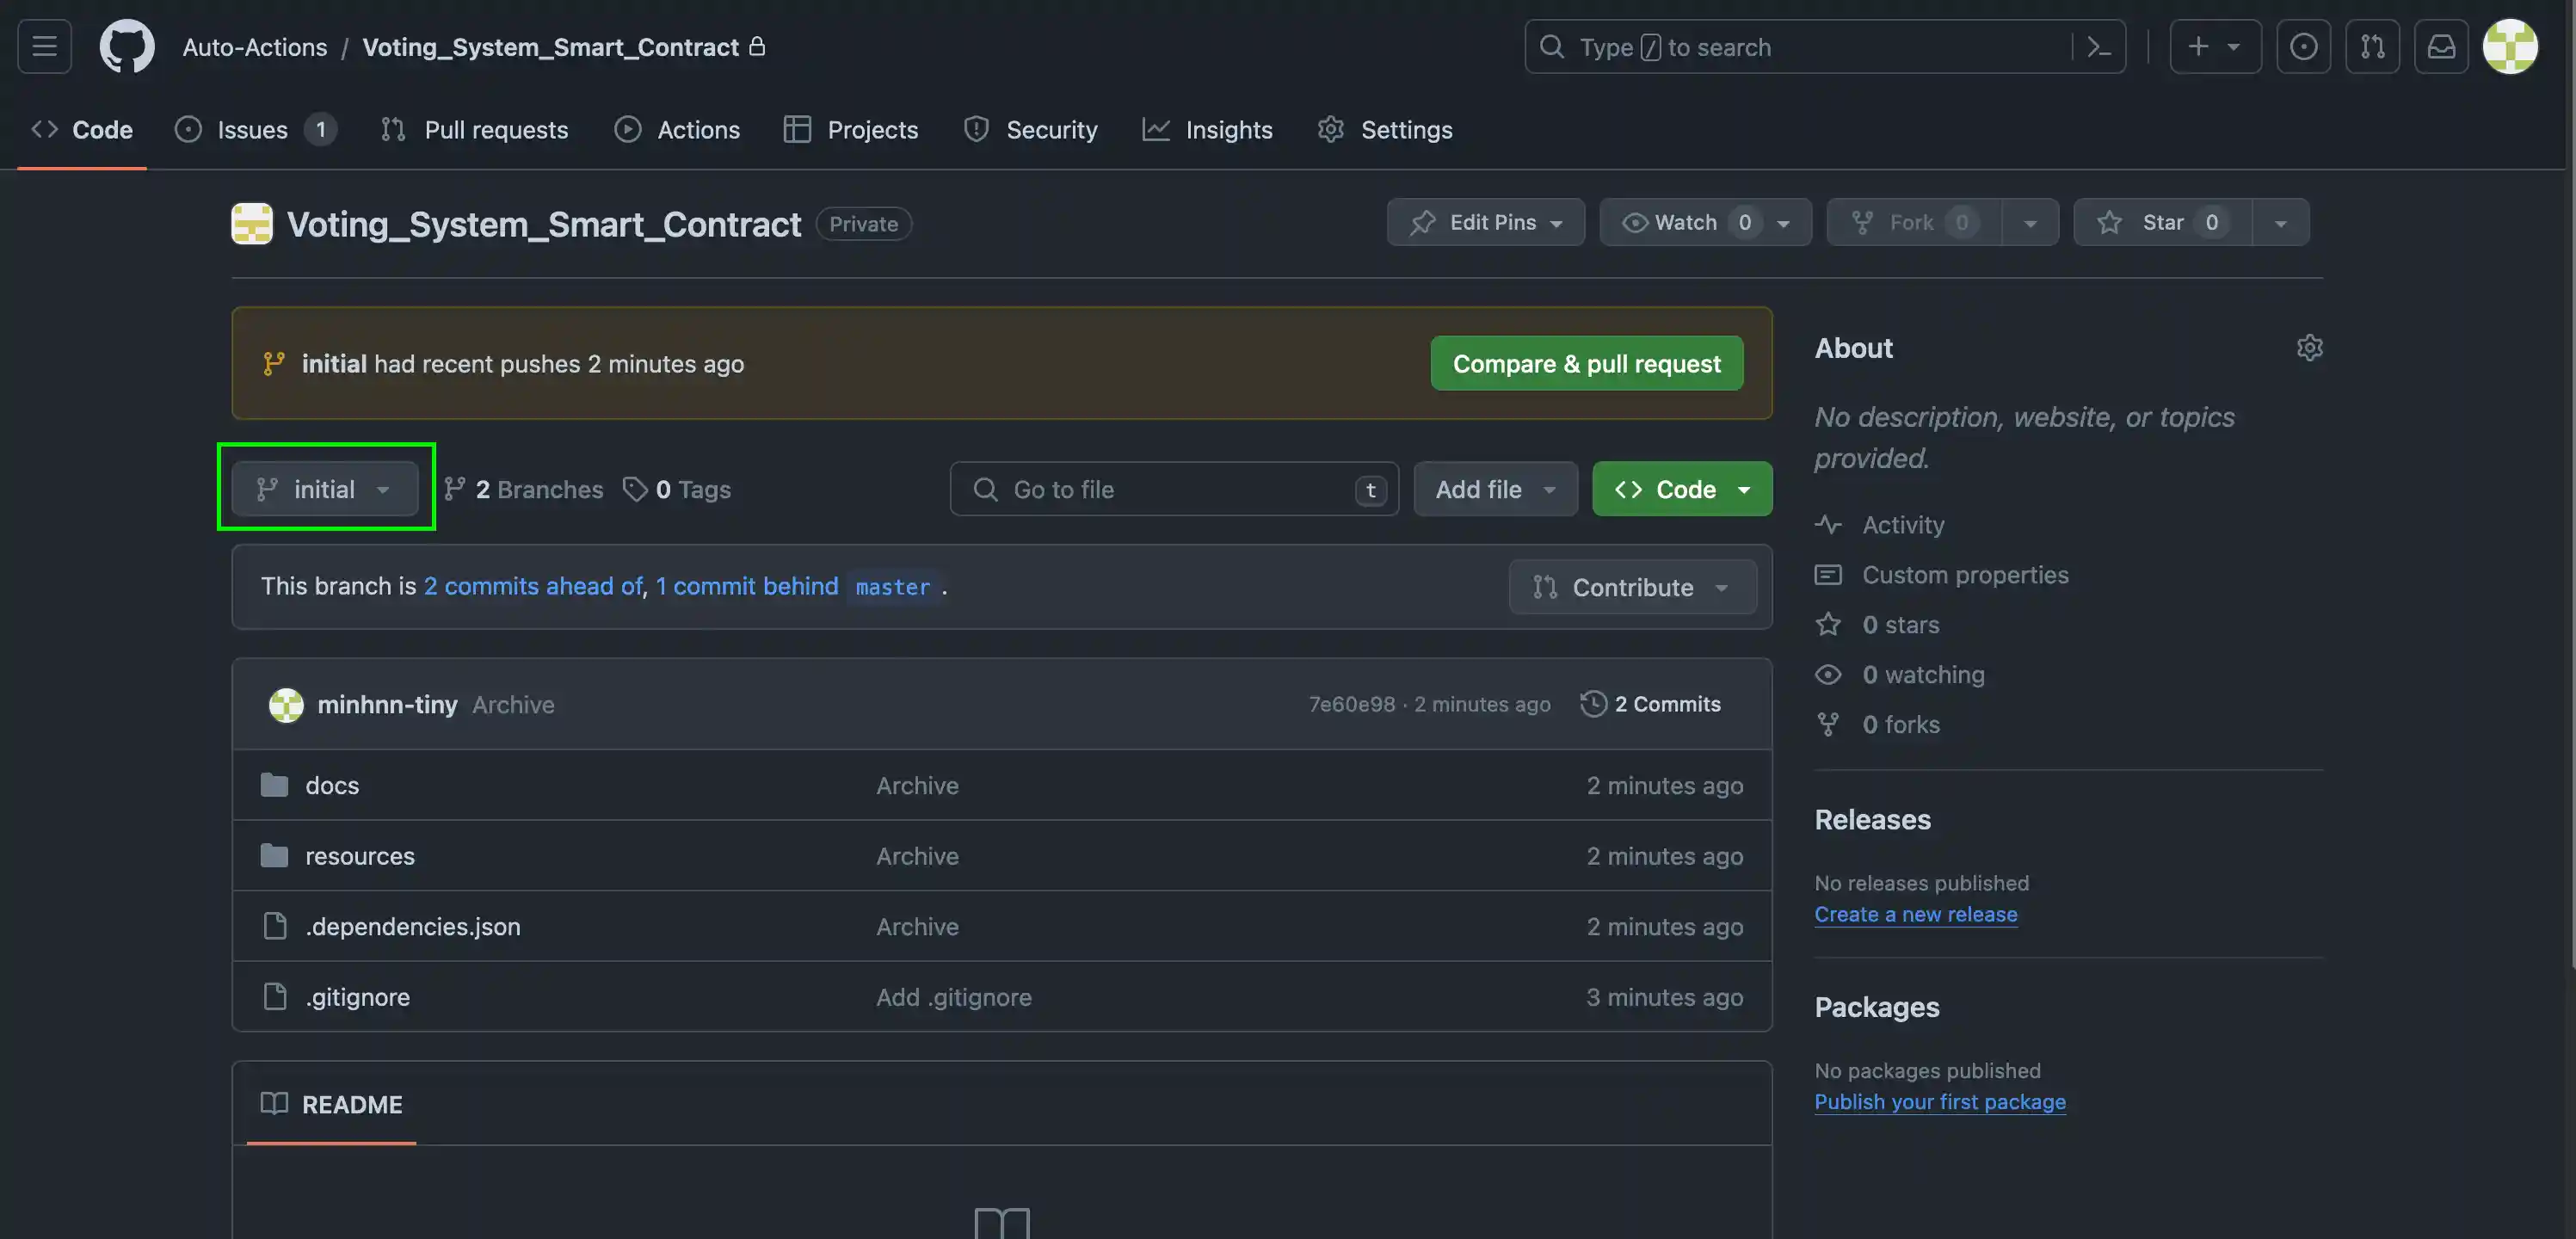Image resolution: width=2576 pixels, height=1239 pixels.
Task: Open the pull requests icon in header
Action: pyautogui.click(x=2373, y=46)
